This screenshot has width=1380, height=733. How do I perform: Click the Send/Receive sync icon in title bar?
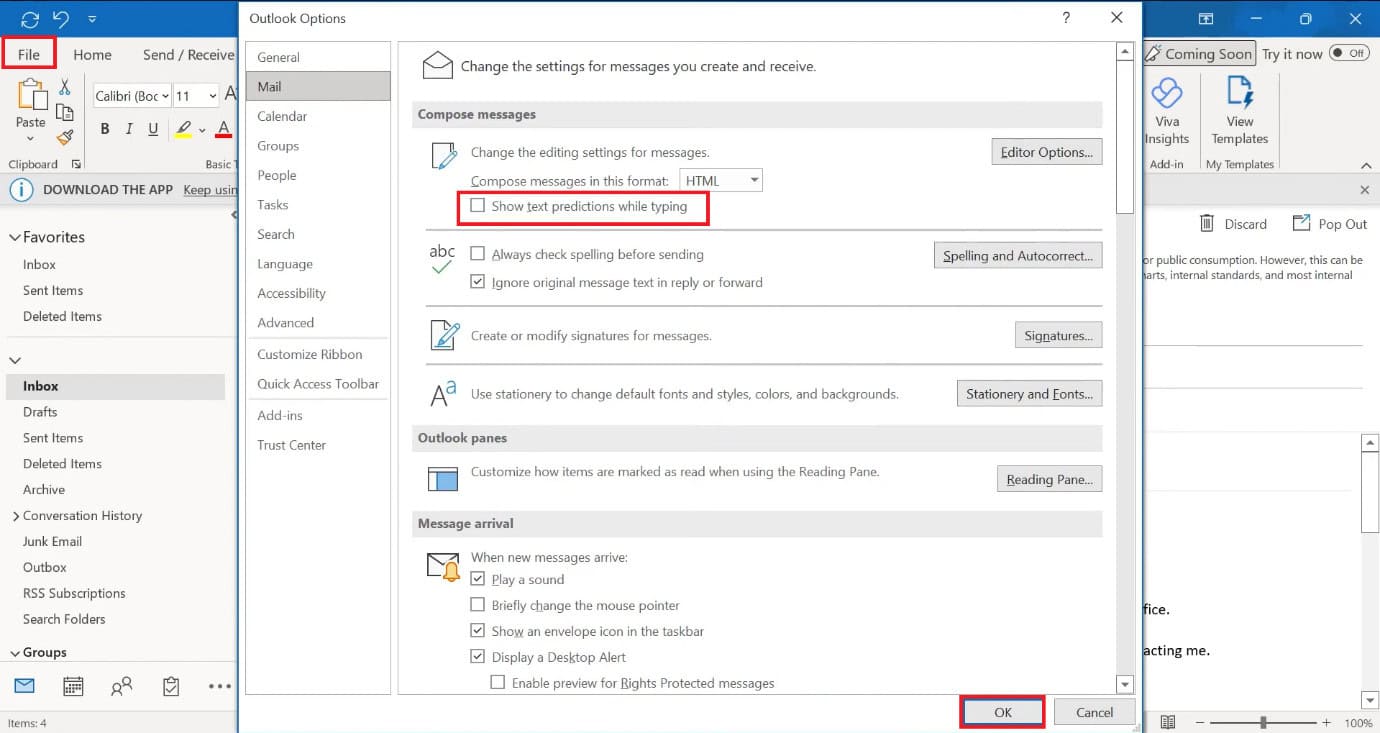[30, 19]
